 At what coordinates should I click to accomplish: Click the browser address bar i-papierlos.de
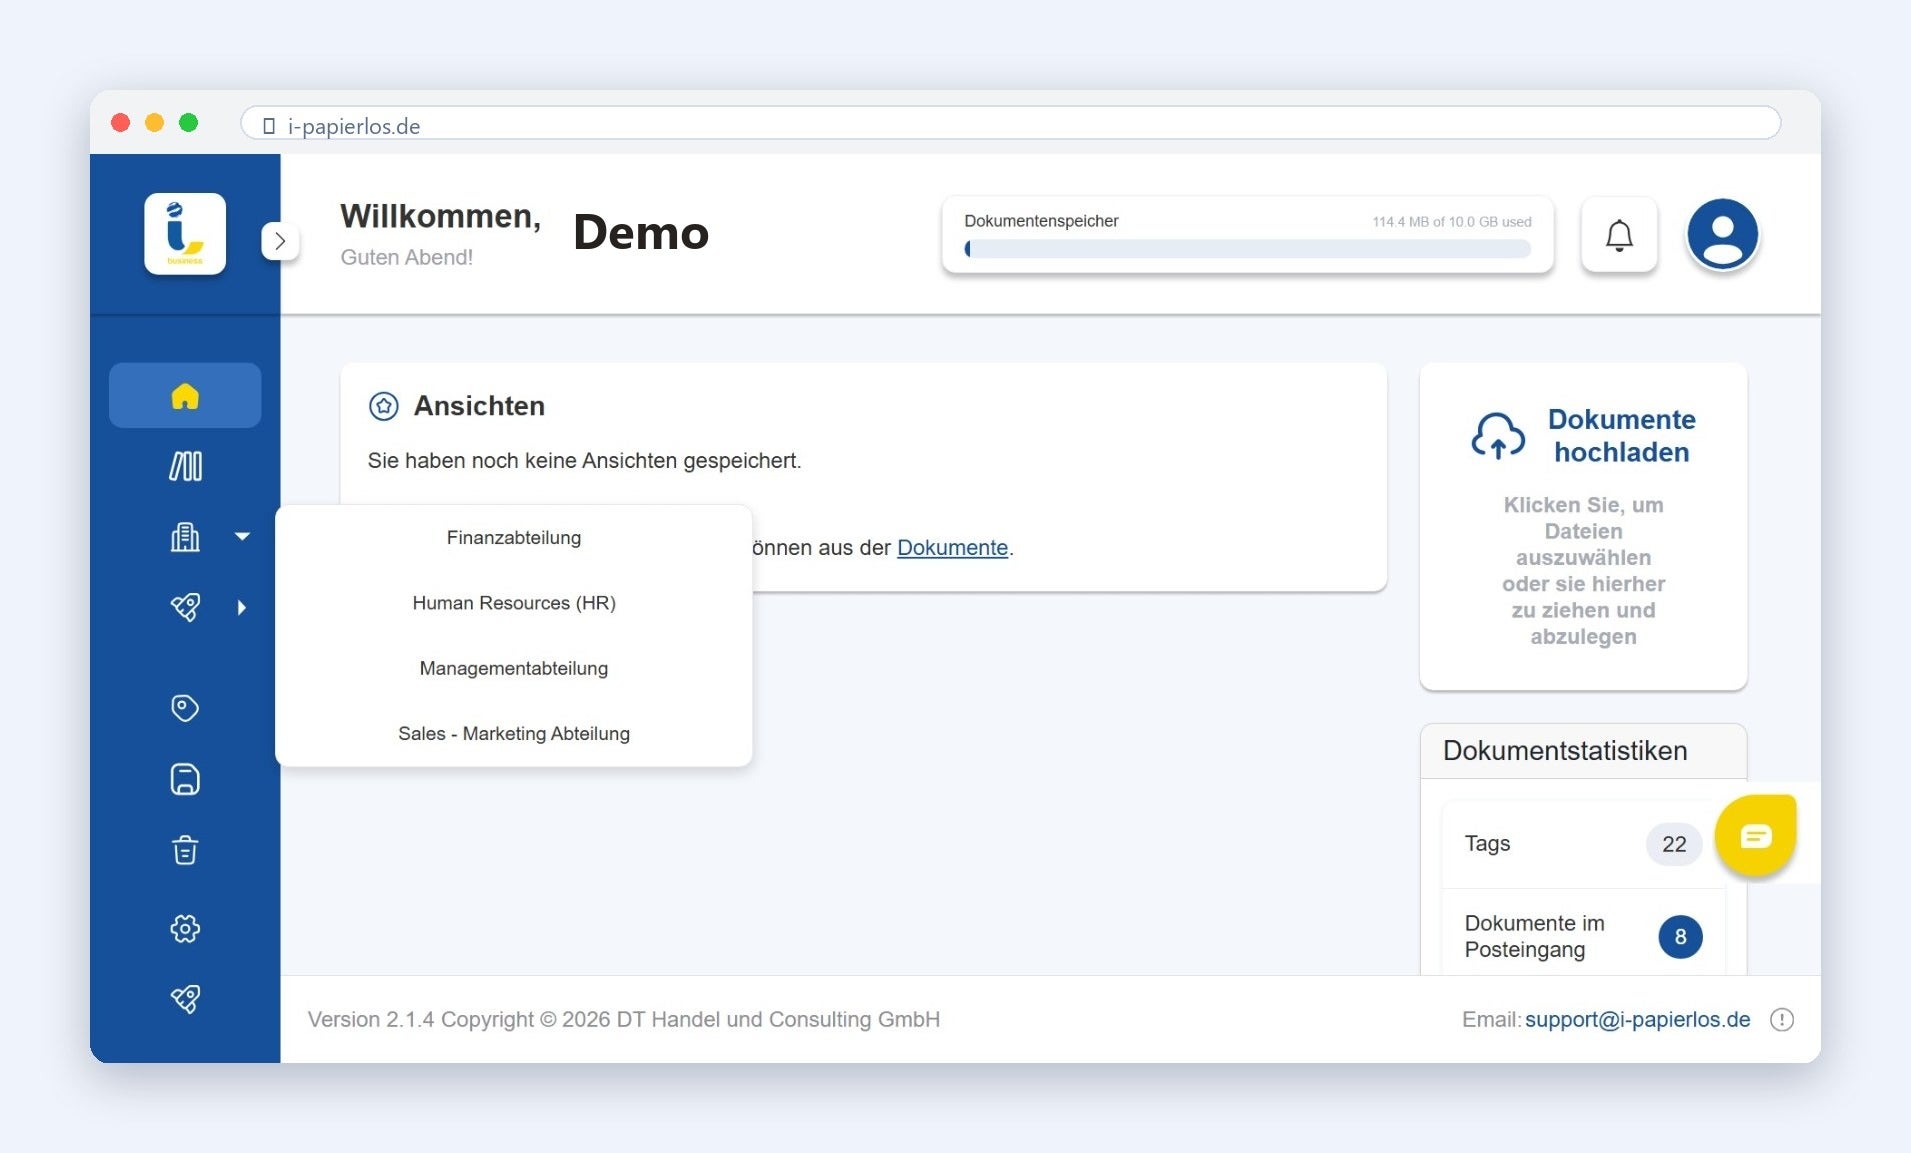tap(1010, 125)
